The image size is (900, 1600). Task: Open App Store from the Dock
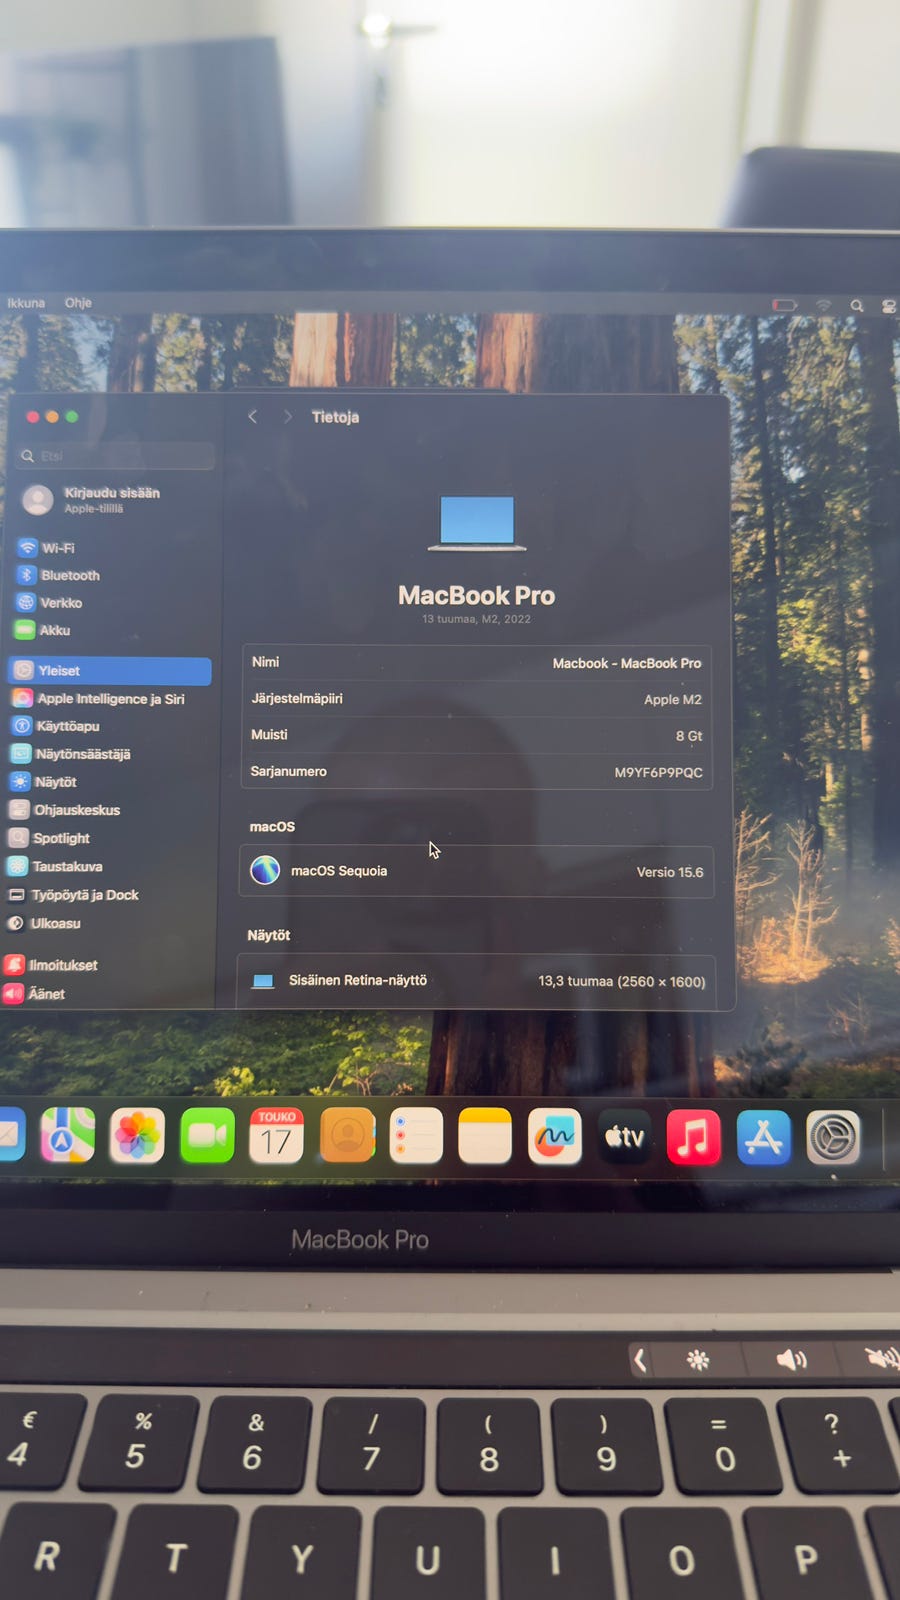pos(764,1138)
